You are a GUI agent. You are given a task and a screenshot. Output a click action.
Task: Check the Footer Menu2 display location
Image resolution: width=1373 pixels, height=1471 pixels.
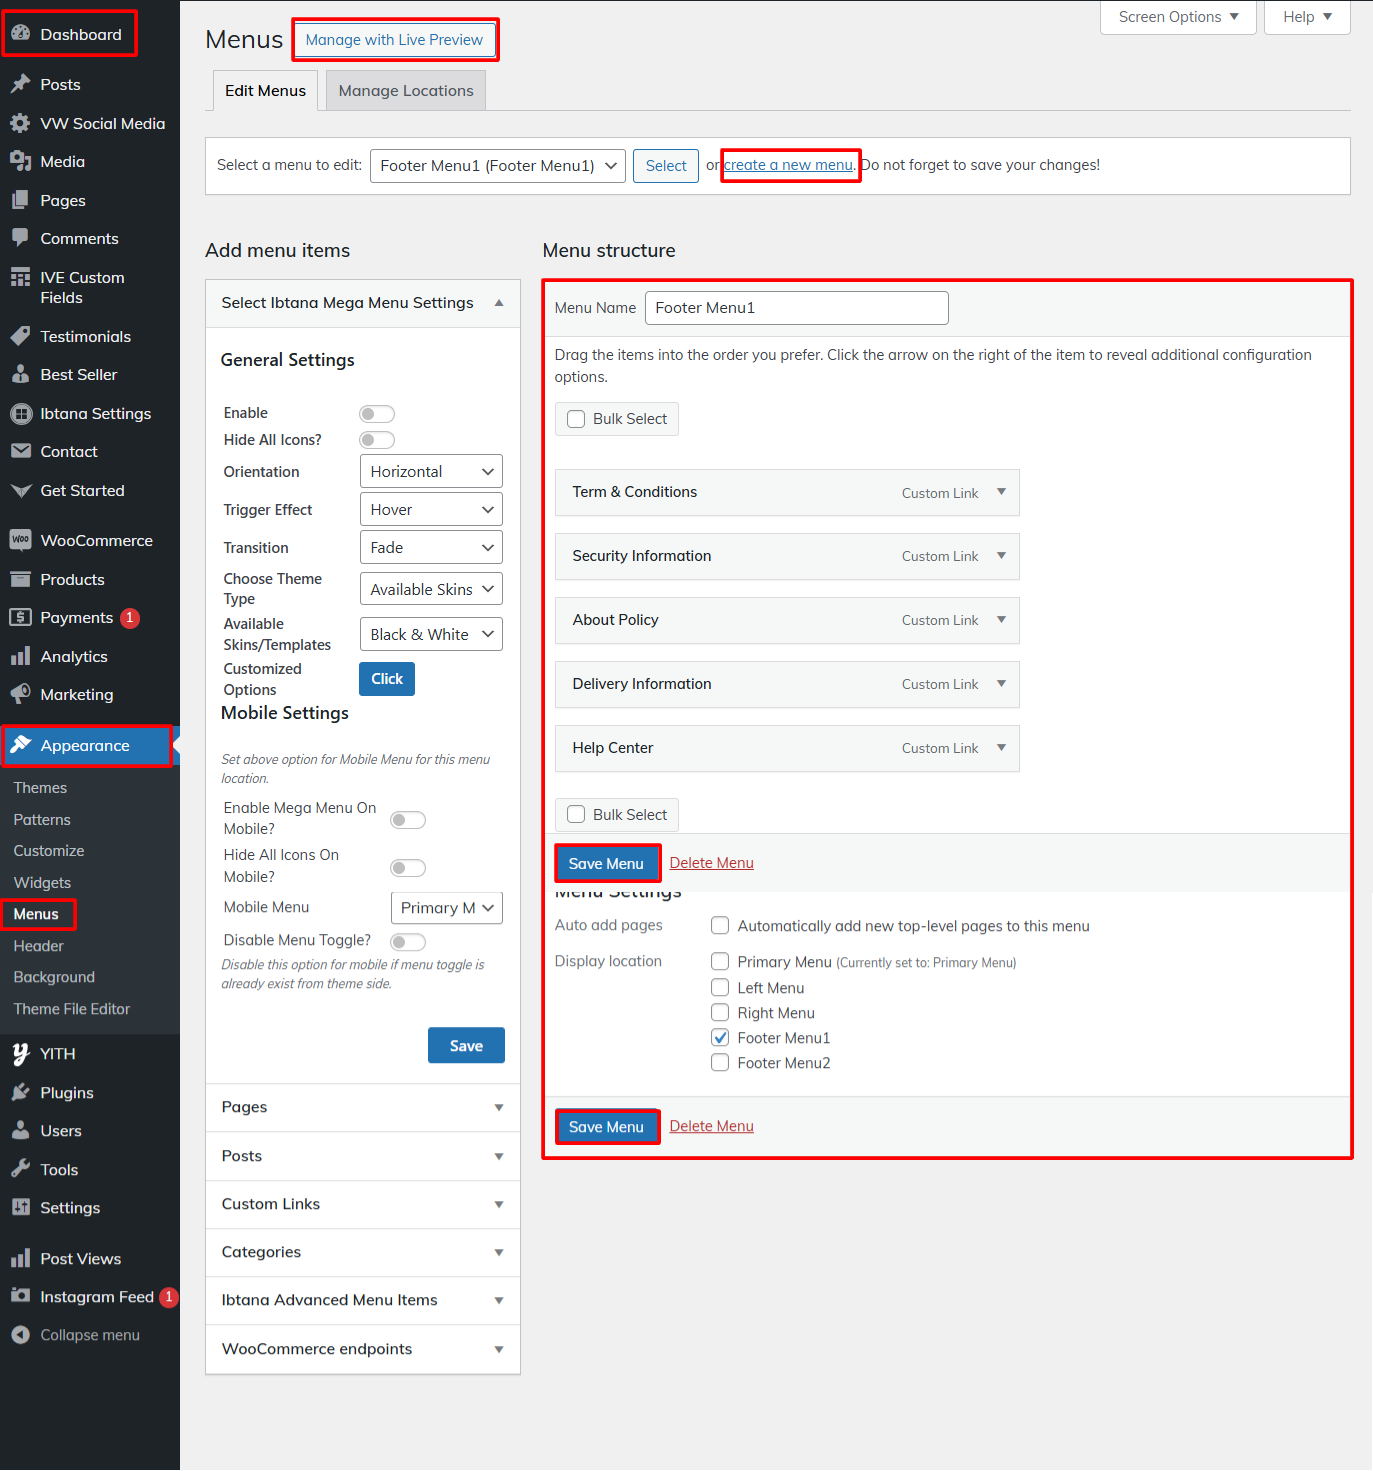tap(720, 1063)
